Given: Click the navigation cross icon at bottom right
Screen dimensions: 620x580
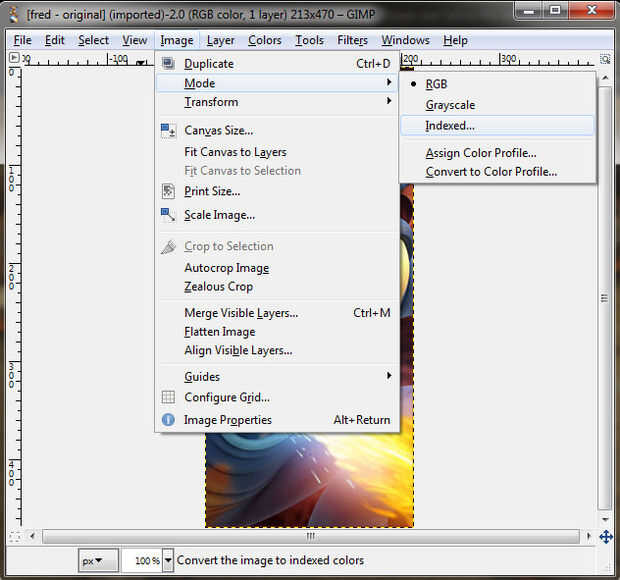Looking at the screenshot, I should [x=606, y=537].
